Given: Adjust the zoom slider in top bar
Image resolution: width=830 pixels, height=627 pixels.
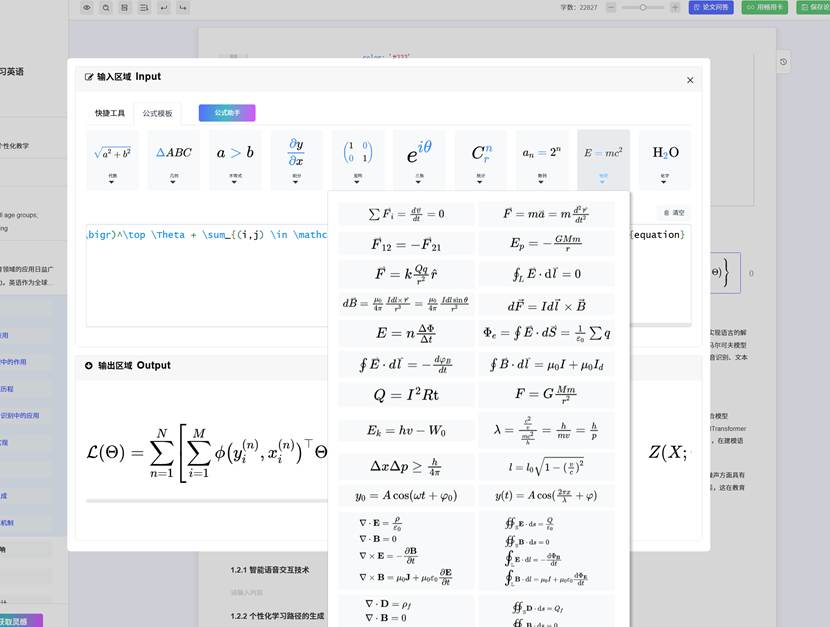Looking at the screenshot, I should [643, 7].
